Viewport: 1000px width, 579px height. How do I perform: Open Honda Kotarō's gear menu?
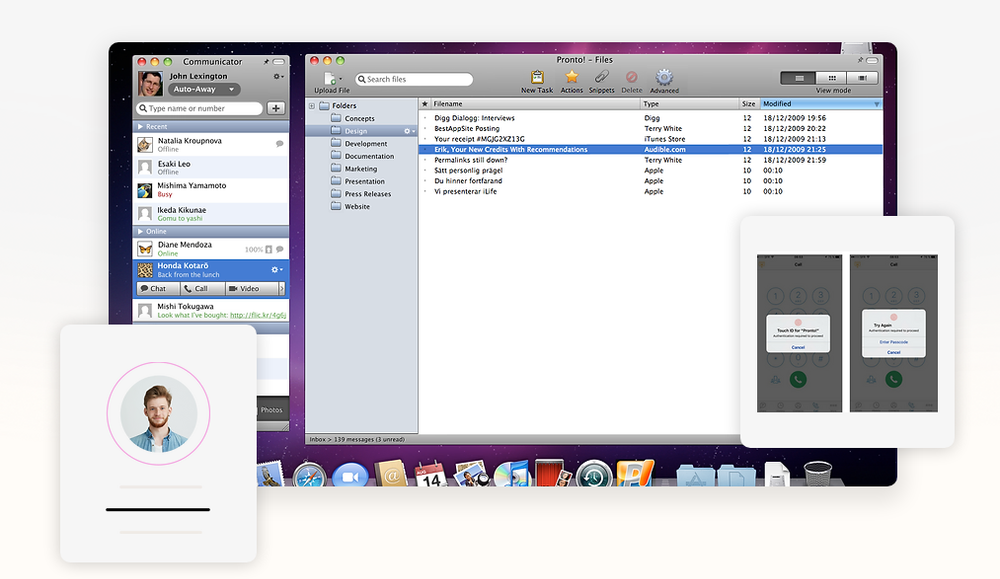277,270
